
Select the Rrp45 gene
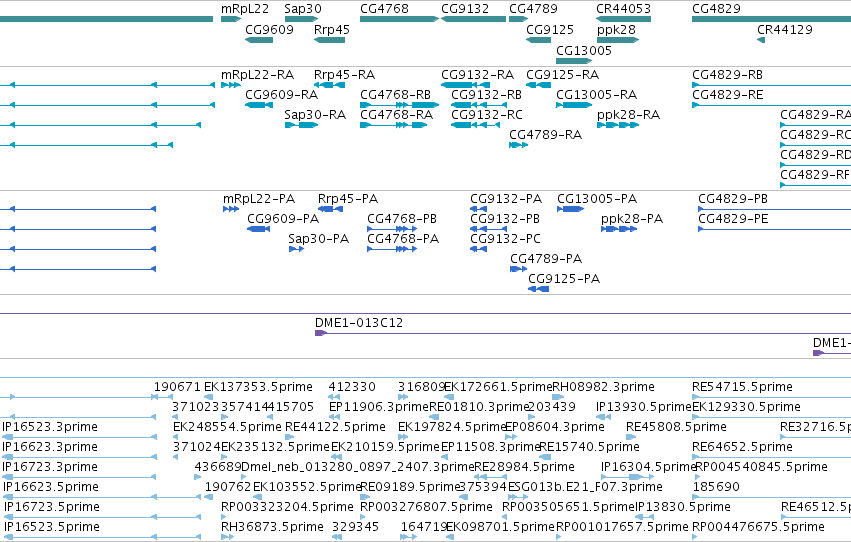pos(329,40)
